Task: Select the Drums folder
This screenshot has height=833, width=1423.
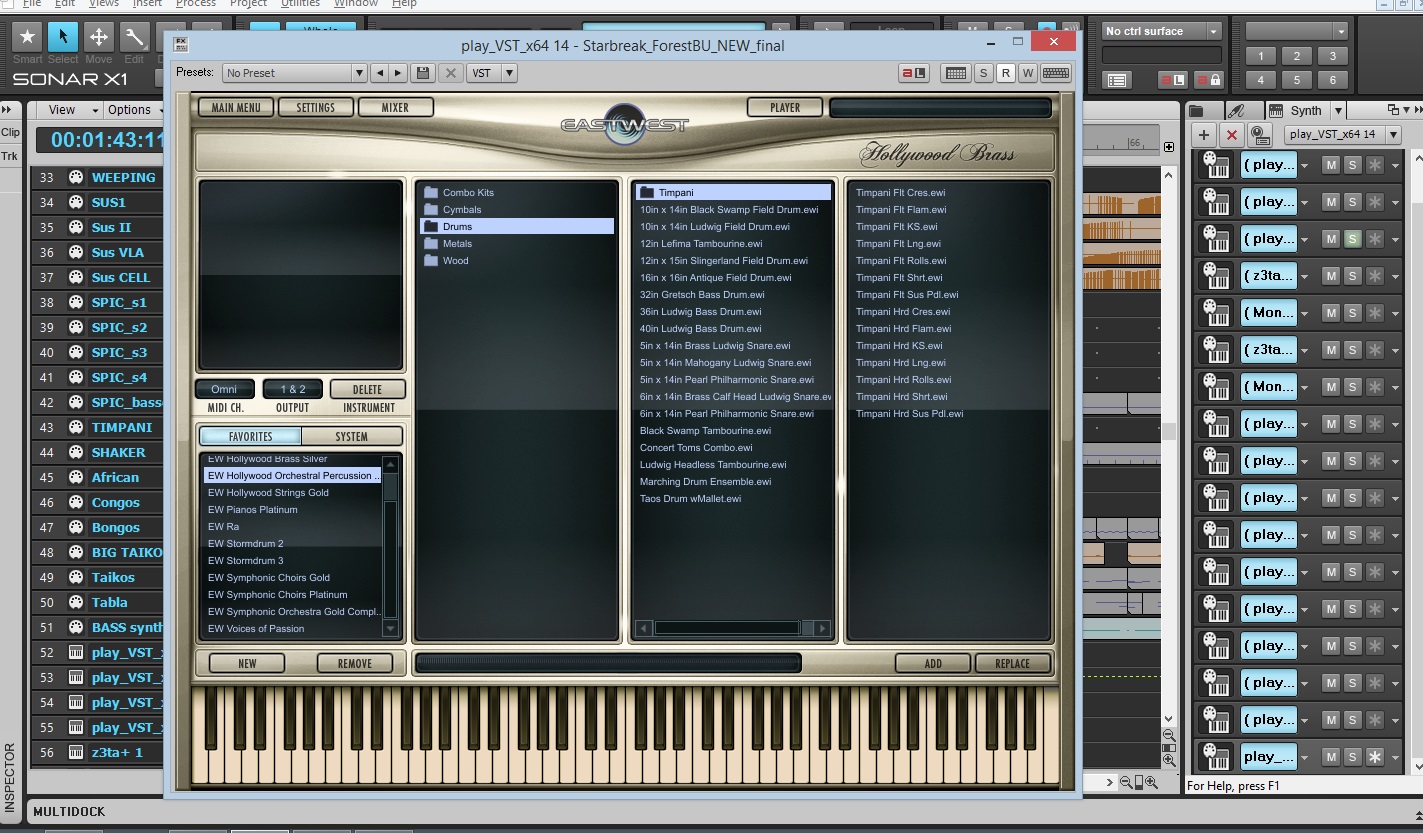Action: [x=517, y=227]
